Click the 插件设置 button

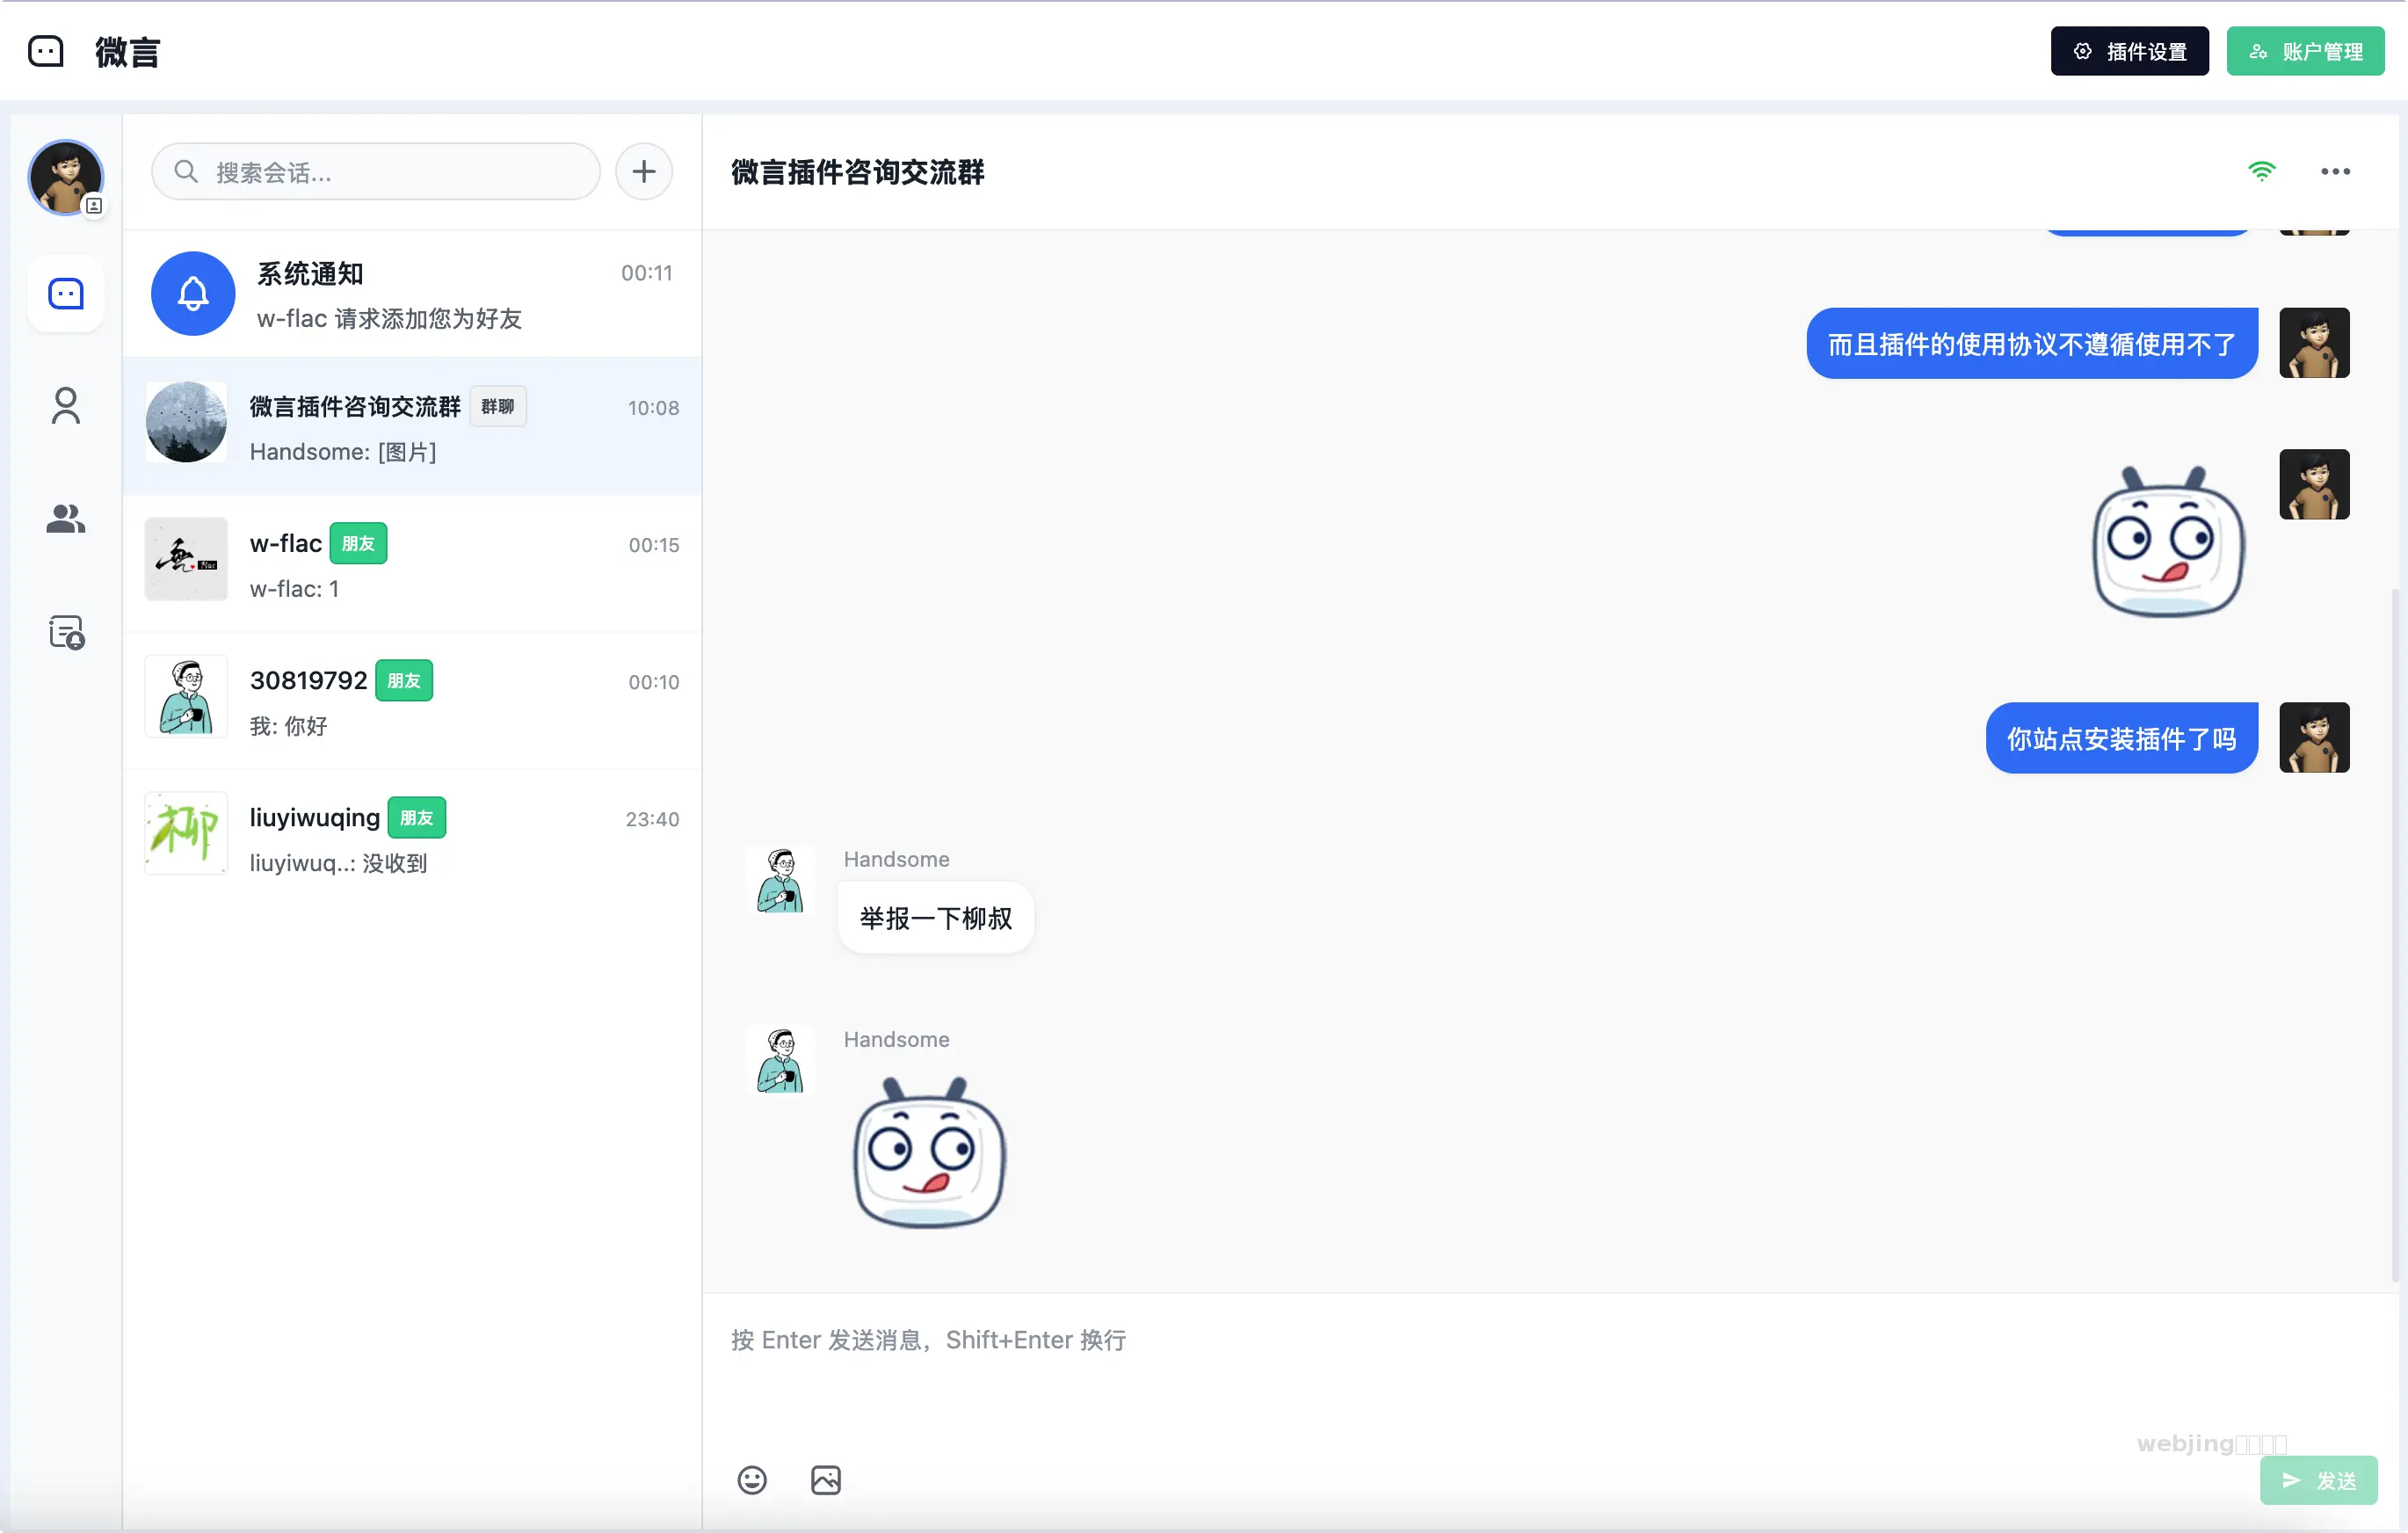coord(2129,51)
